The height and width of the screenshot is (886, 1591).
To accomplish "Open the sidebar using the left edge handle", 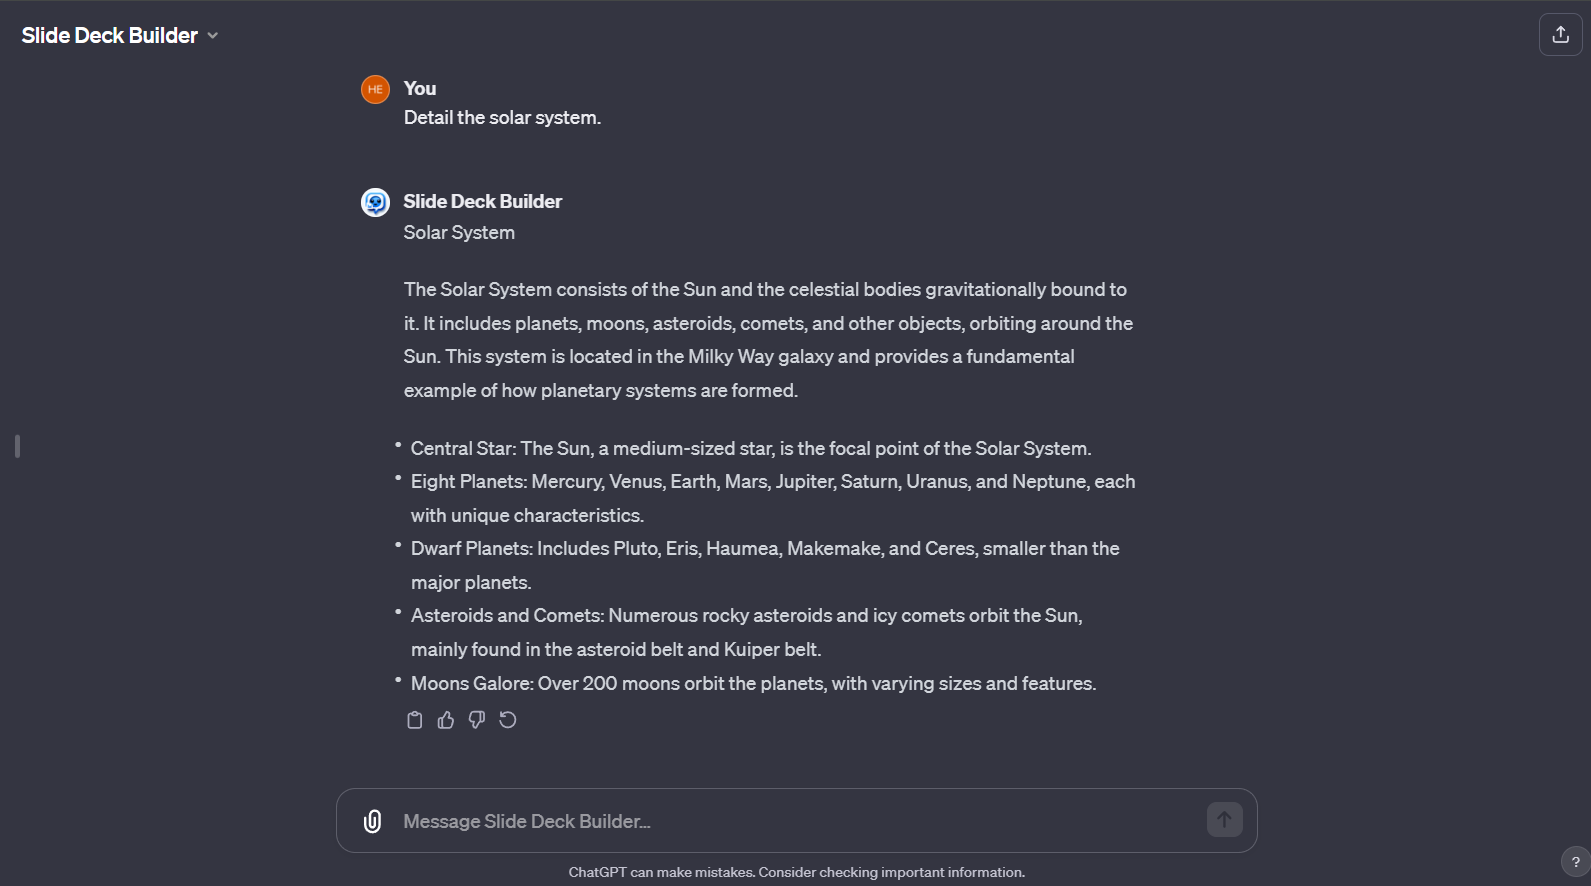I will point(17,446).
